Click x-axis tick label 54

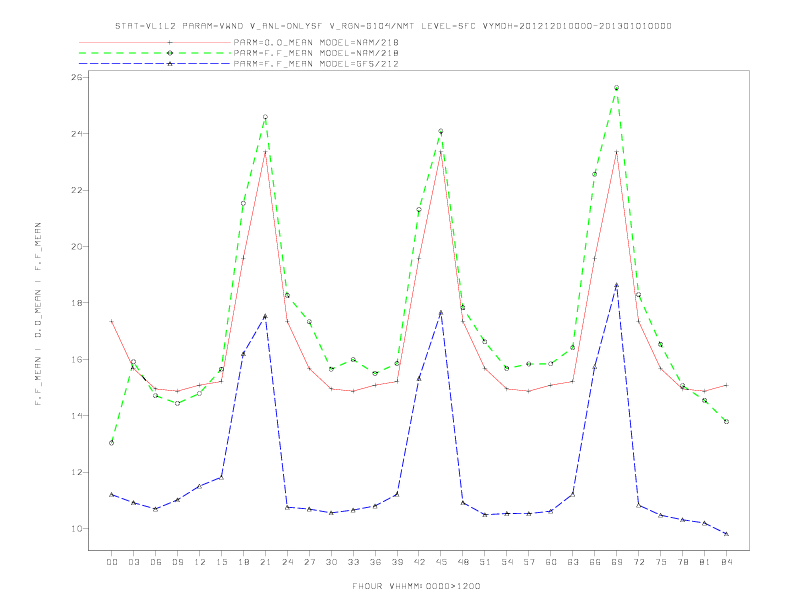[507, 562]
